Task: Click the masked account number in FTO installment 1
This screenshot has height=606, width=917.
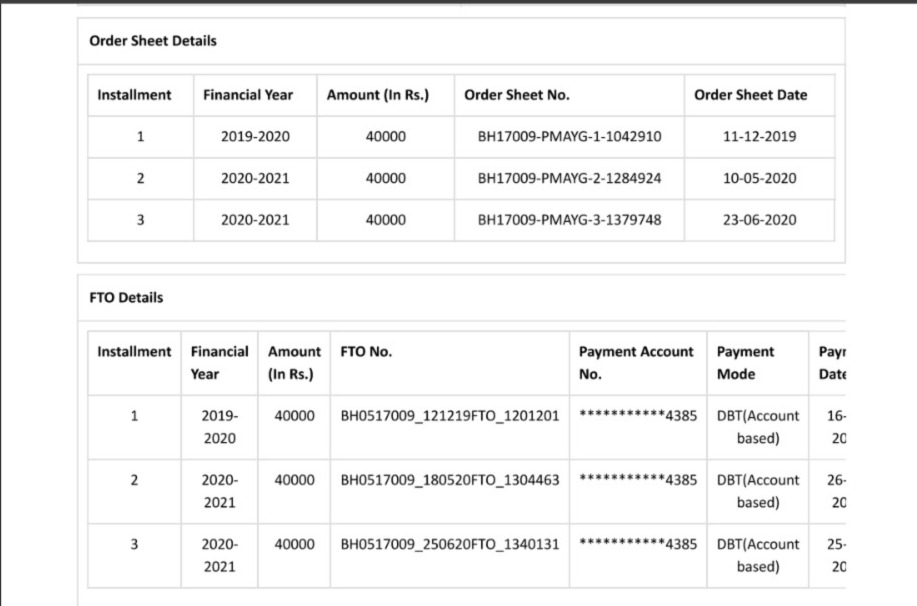Action: pos(637,415)
